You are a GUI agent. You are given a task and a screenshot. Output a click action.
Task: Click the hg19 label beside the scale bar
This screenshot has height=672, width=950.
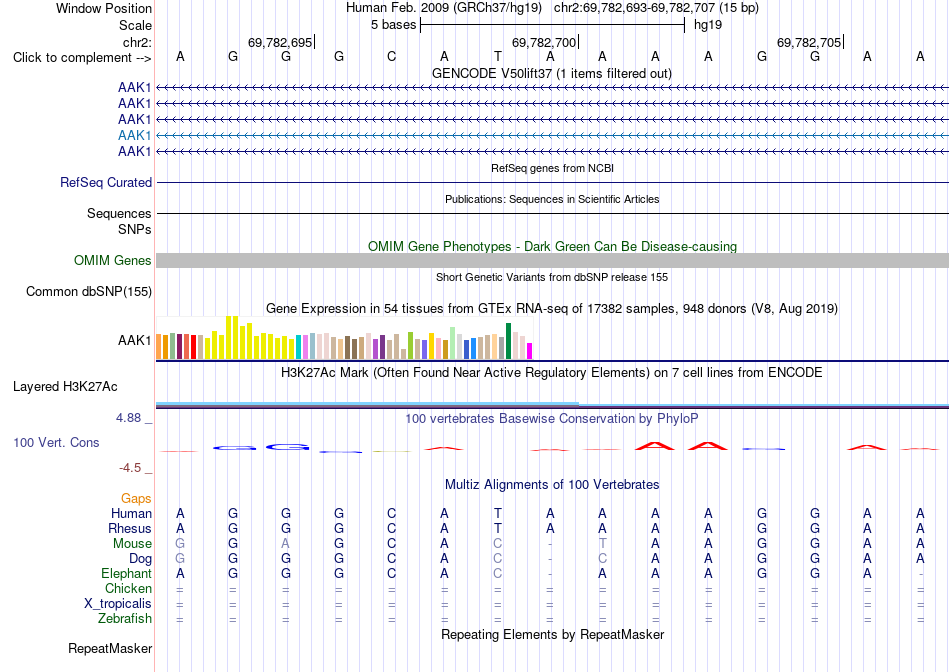[x=708, y=25]
